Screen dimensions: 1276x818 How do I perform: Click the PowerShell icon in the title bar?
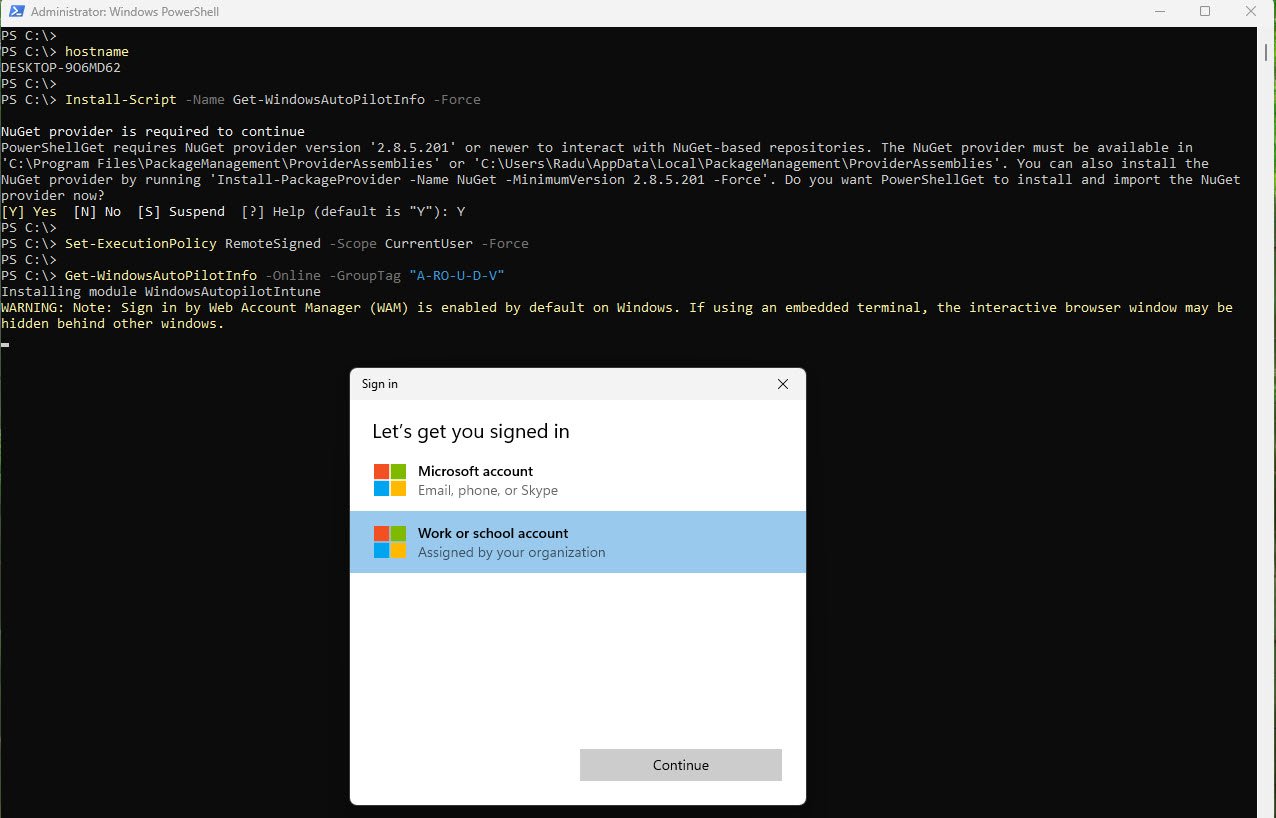click(x=14, y=12)
